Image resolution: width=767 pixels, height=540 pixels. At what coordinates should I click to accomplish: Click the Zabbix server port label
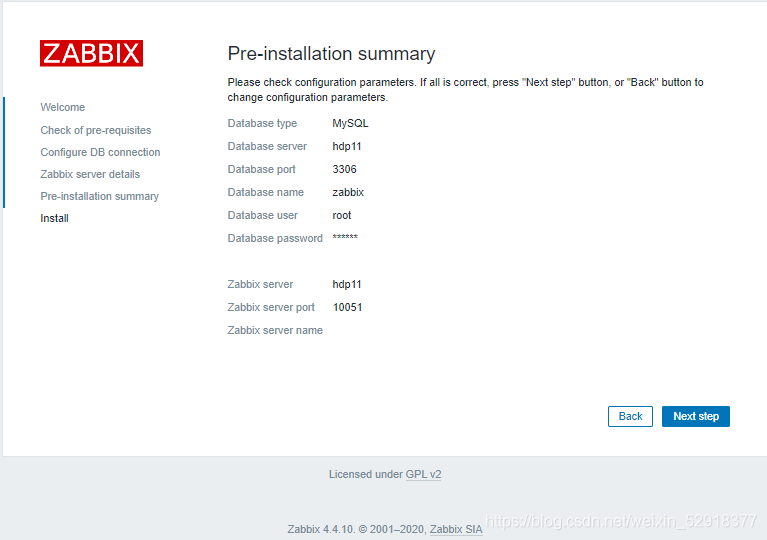tap(271, 307)
